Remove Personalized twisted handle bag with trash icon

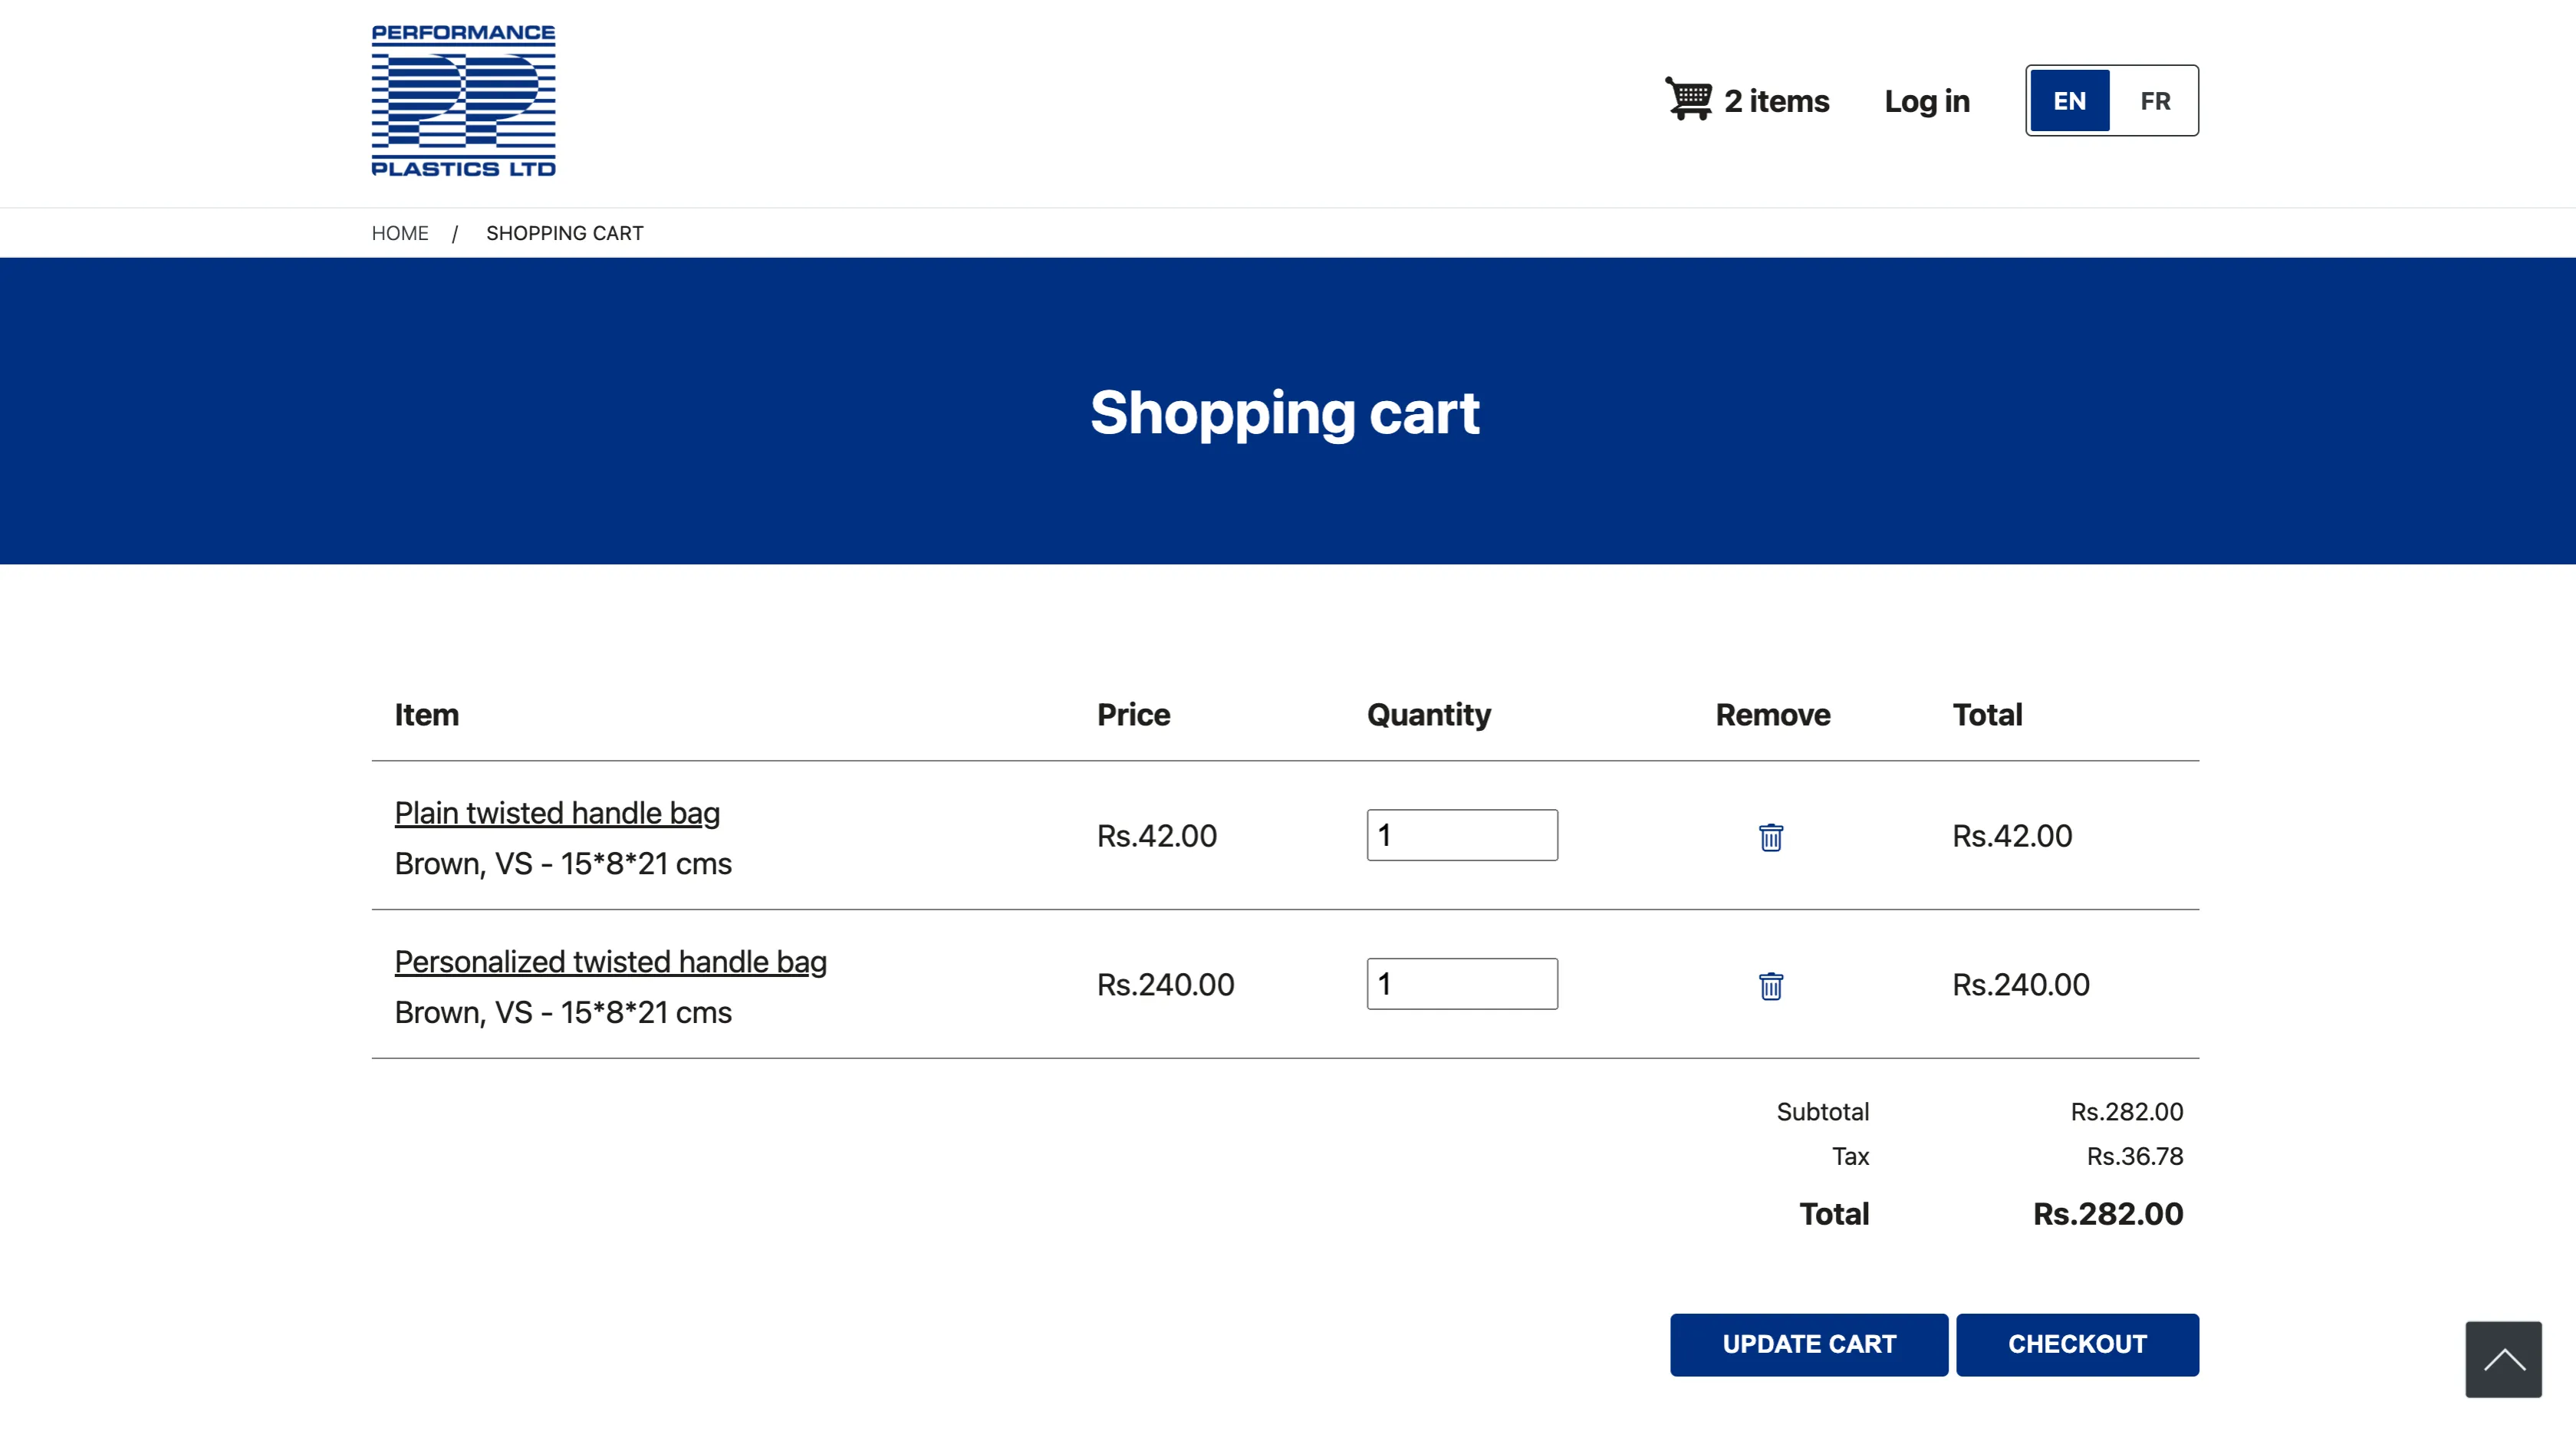coord(1771,986)
